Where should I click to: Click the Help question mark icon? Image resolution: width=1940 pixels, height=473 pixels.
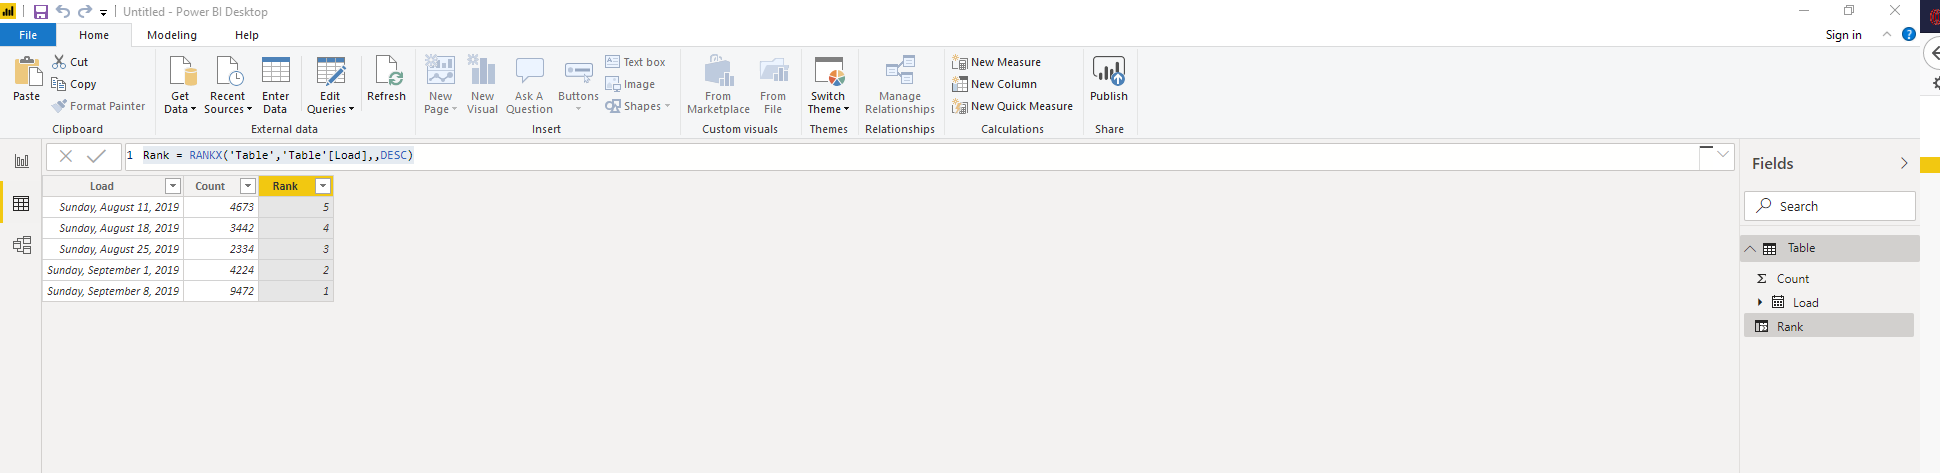tap(1908, 34)
